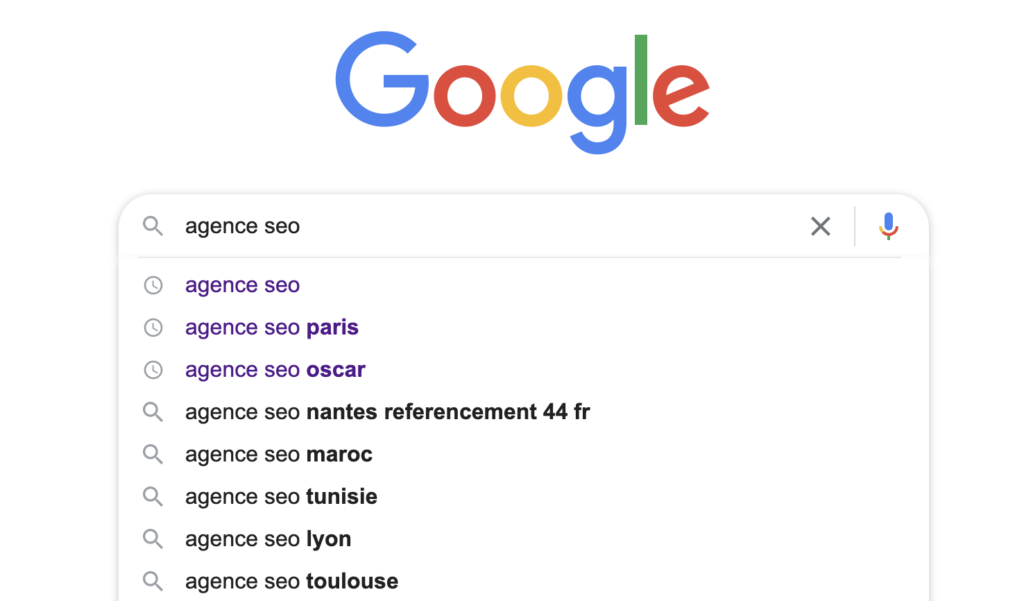
Task: Click the clock history icon beside 'agence seo'
Action: pyautogui.click(x=152, y=285)
